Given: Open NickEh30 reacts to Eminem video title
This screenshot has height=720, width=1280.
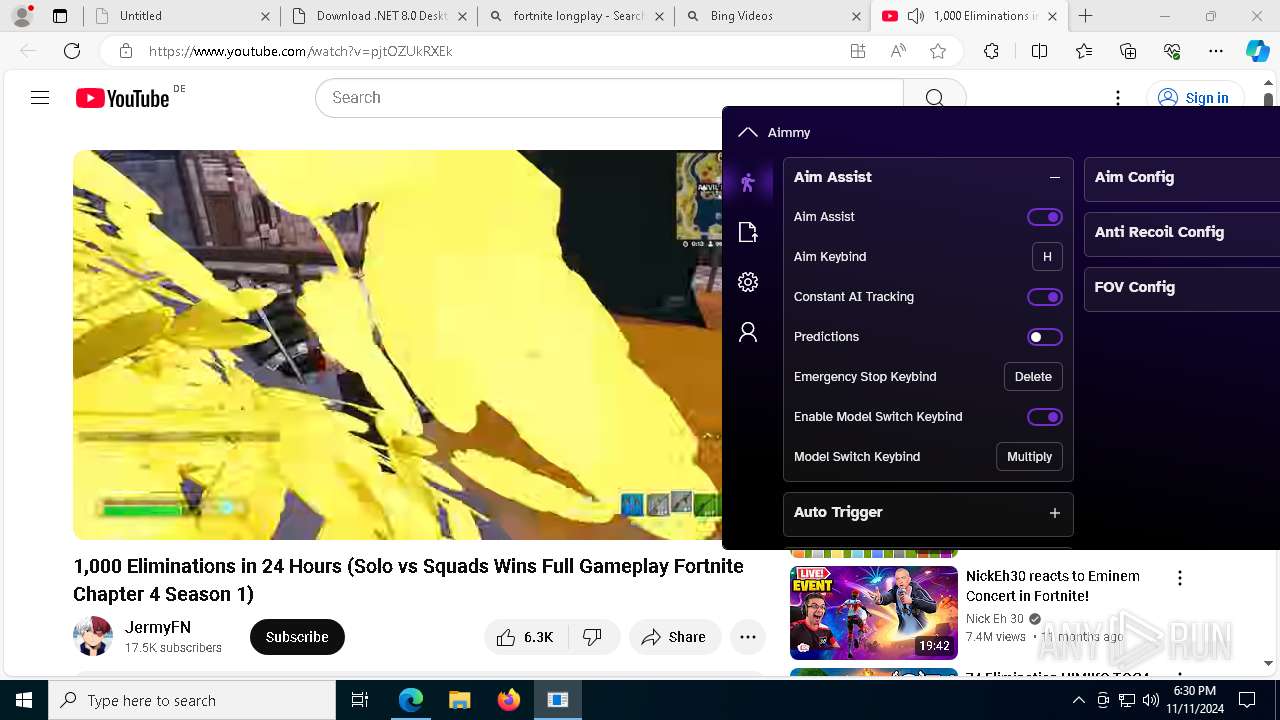Looking at the screenshot, I should [1054, 586].
